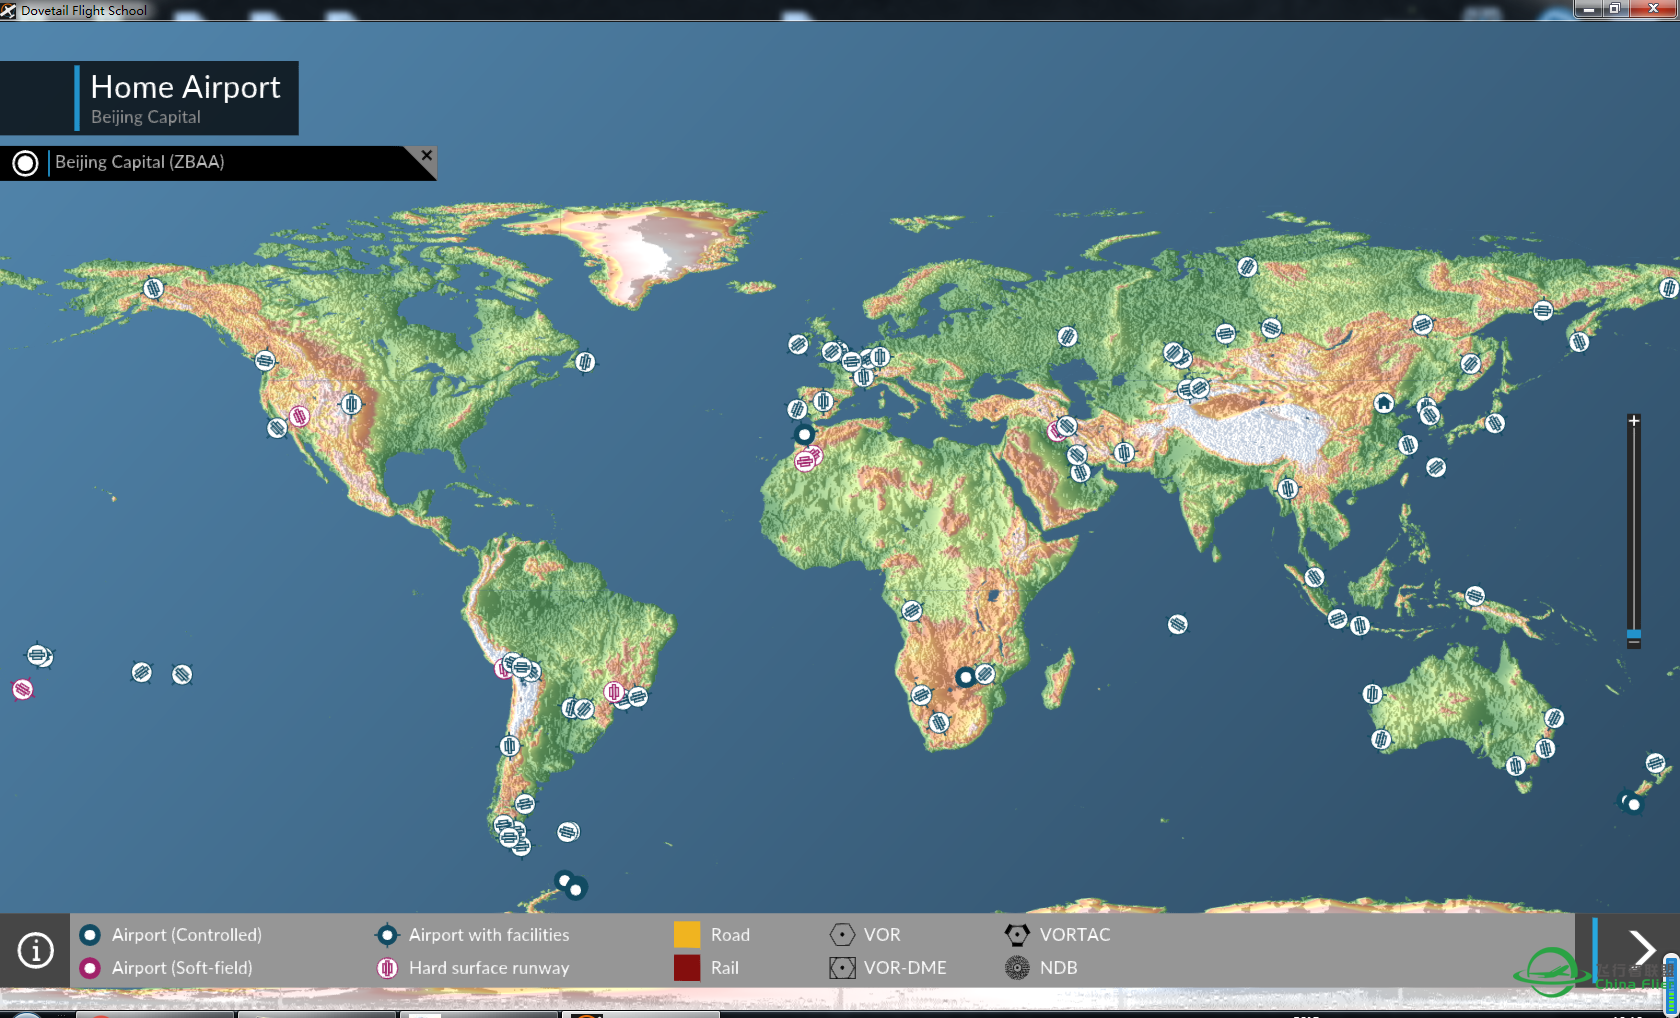The height and width of the screenshot is (1018, 1680).
Task: Select the airport marker in central Africa
Action: click(911, 610)
